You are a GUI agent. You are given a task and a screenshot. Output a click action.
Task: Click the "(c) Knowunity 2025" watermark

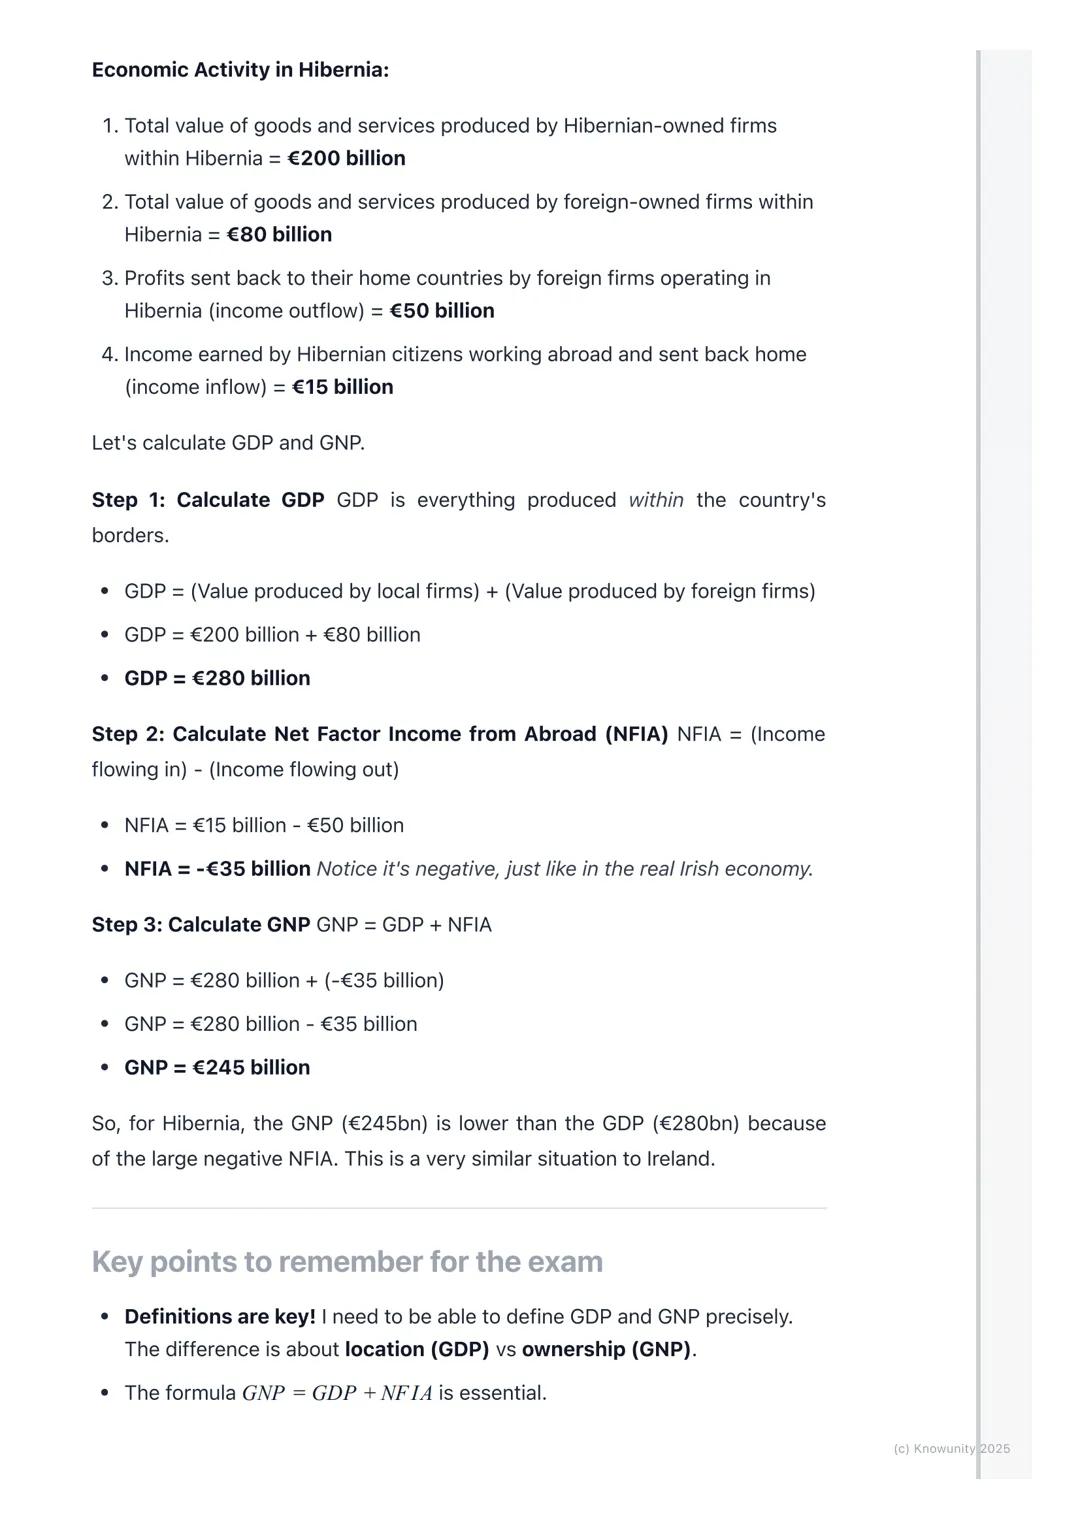pyautogui.click(x=951, y=1449)
